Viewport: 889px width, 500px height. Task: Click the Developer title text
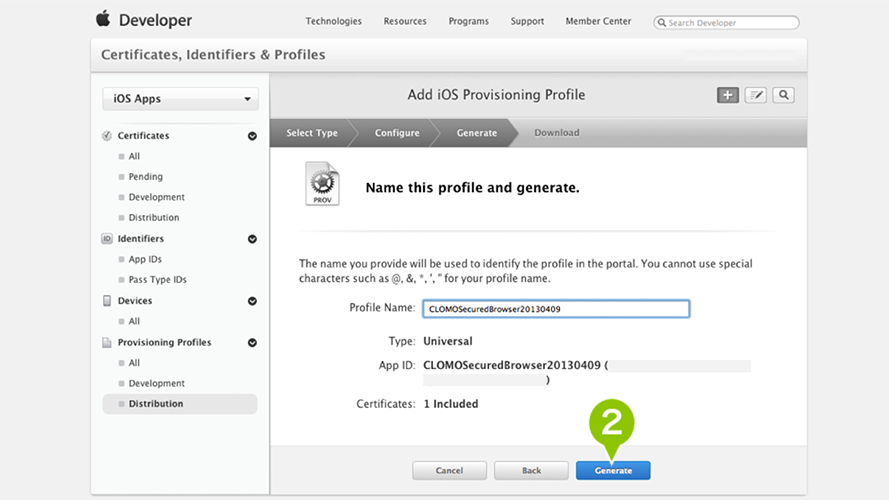click(155, 20)
